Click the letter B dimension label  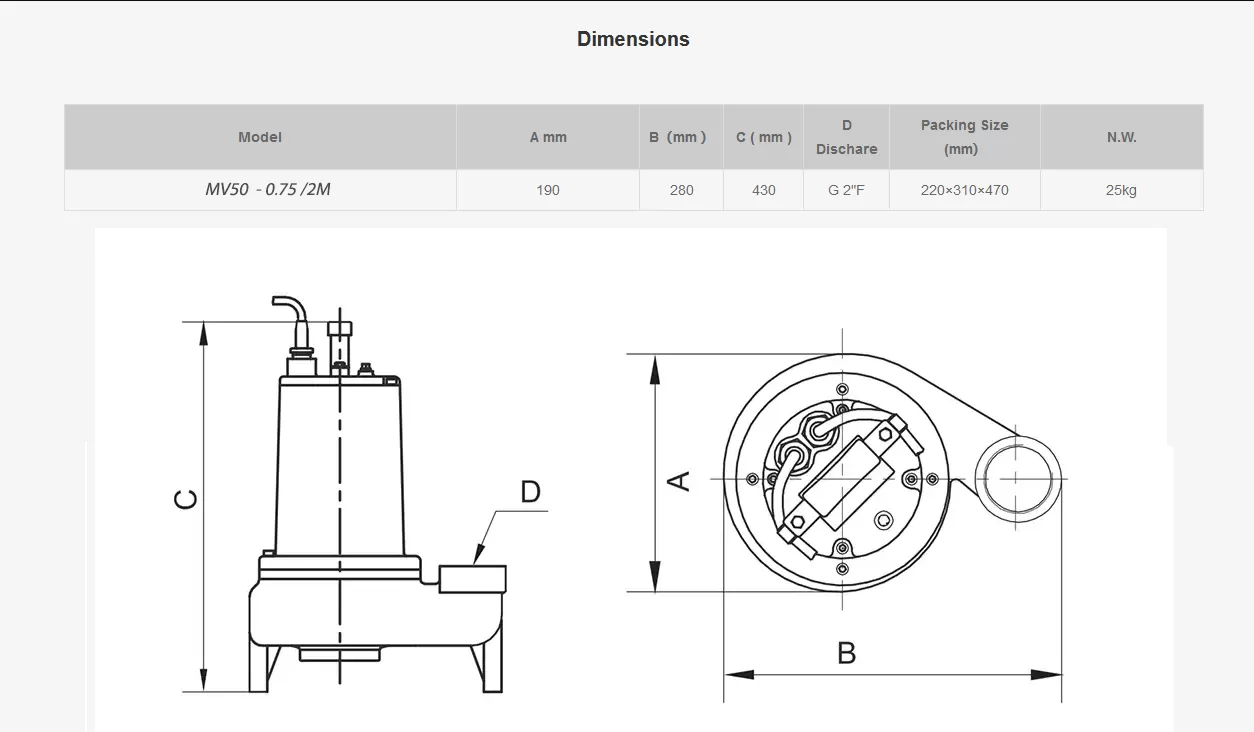pyautogui.click(x=847, y=652)
